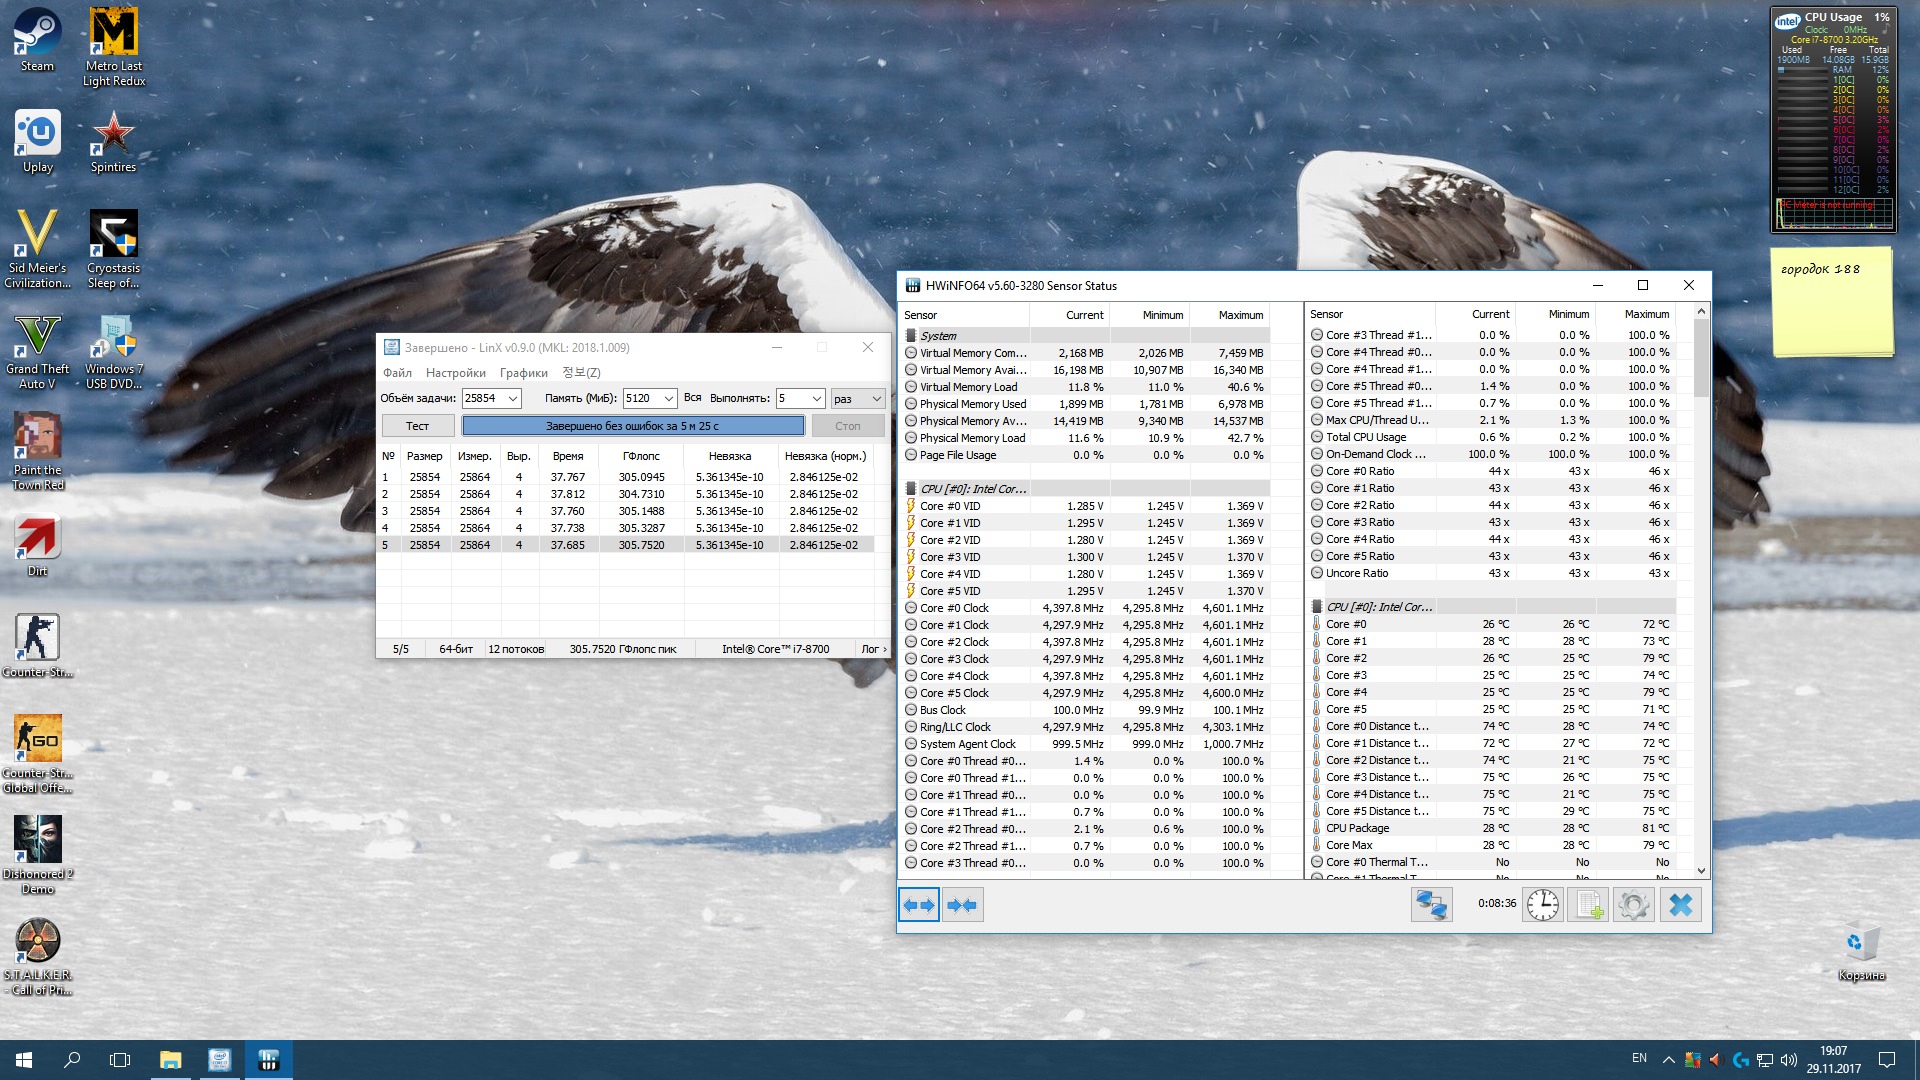Screen dimensions: 1920x1080
Task: Expand memory 5120 MiB combo box
Action: pos(669,398)
